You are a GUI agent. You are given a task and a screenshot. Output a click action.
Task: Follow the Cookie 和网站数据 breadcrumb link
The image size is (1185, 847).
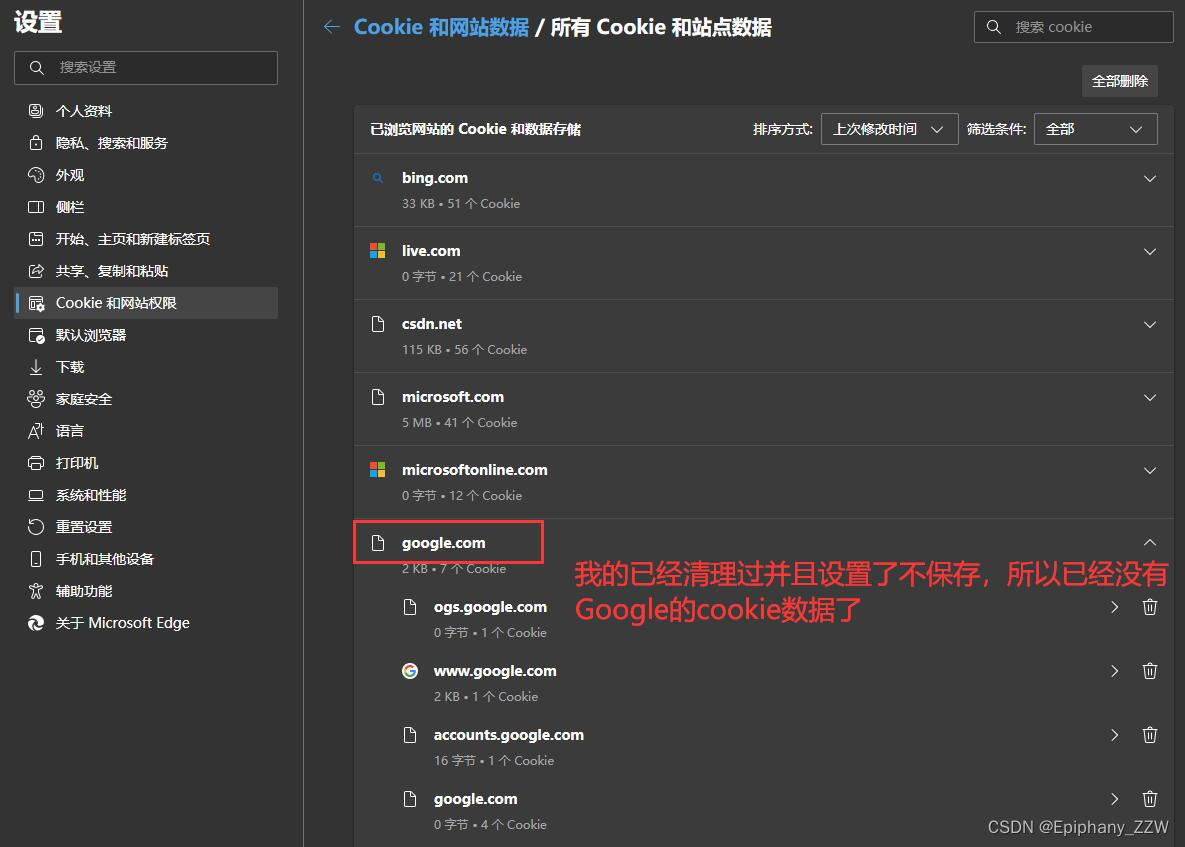click(441, 27)
